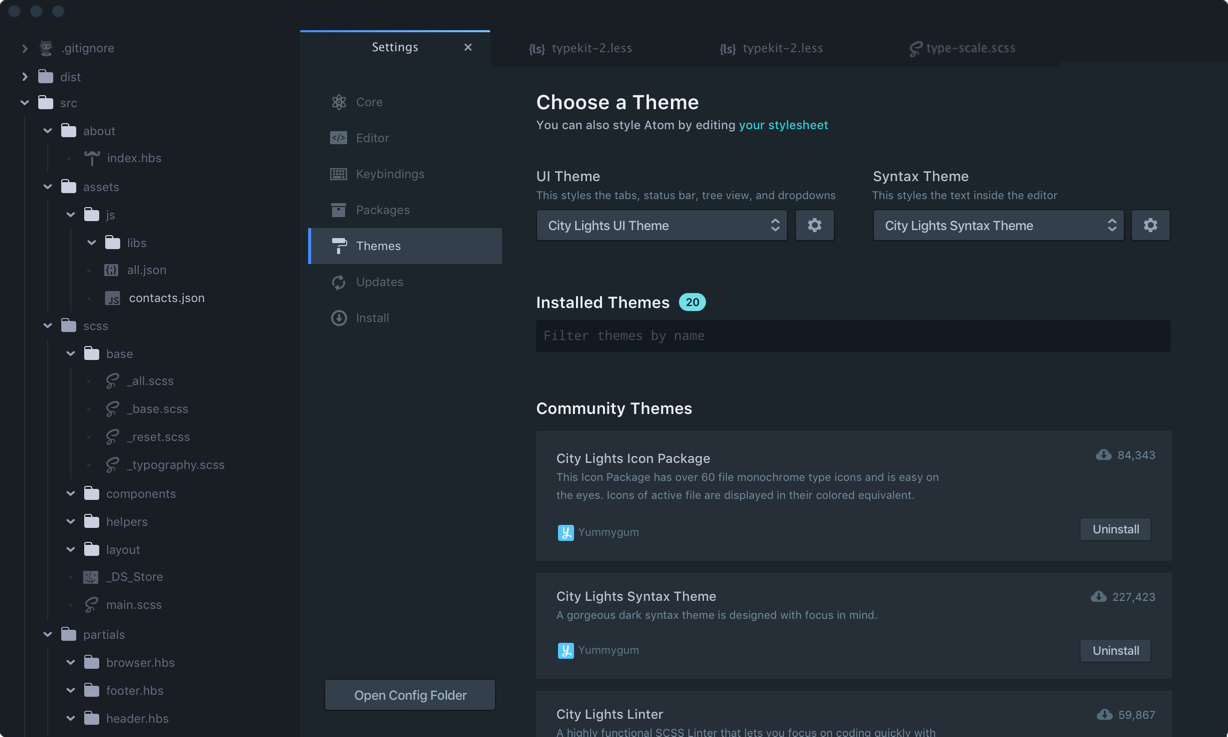Click the main.scss Sass icon

tap(91, 605)
